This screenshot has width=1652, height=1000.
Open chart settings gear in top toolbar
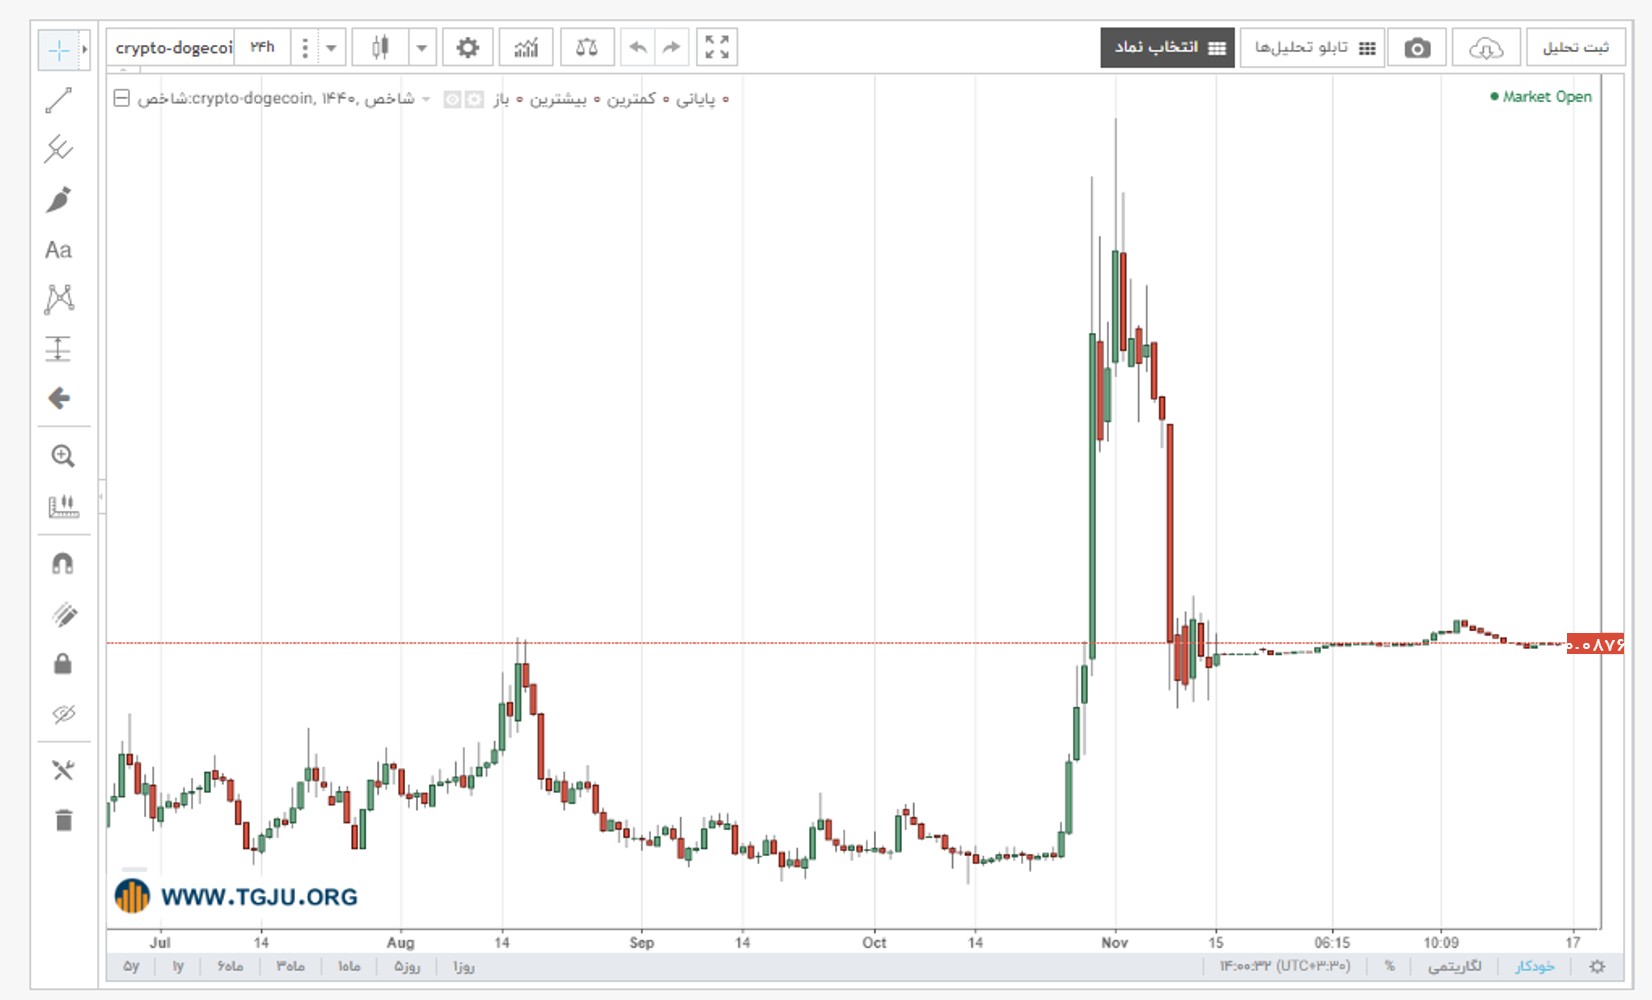(467, 47)
